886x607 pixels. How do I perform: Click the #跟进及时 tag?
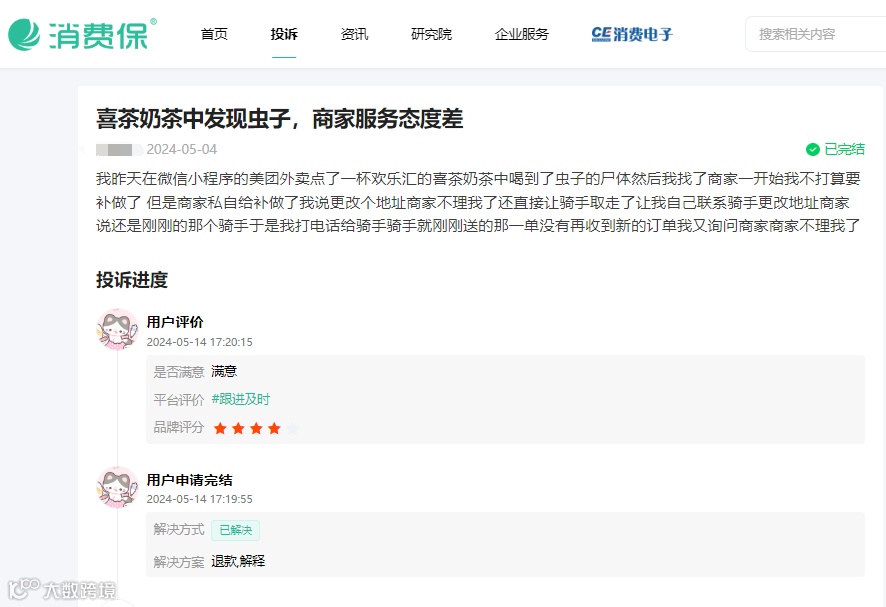click(241, 400)
